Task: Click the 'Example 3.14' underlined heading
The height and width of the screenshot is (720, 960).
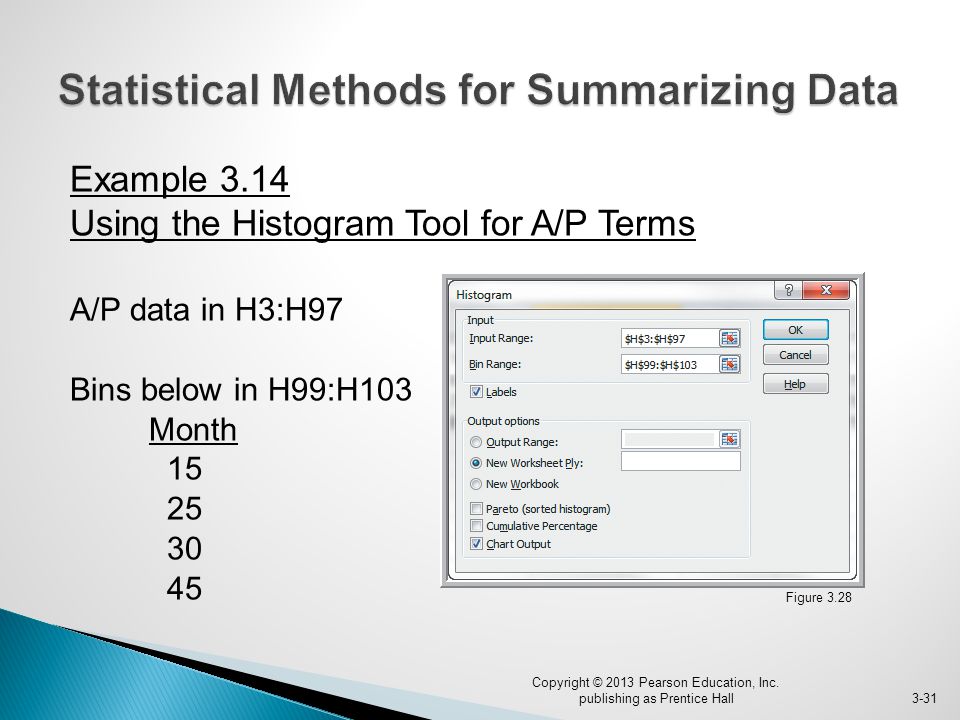Action: (179, 179)
